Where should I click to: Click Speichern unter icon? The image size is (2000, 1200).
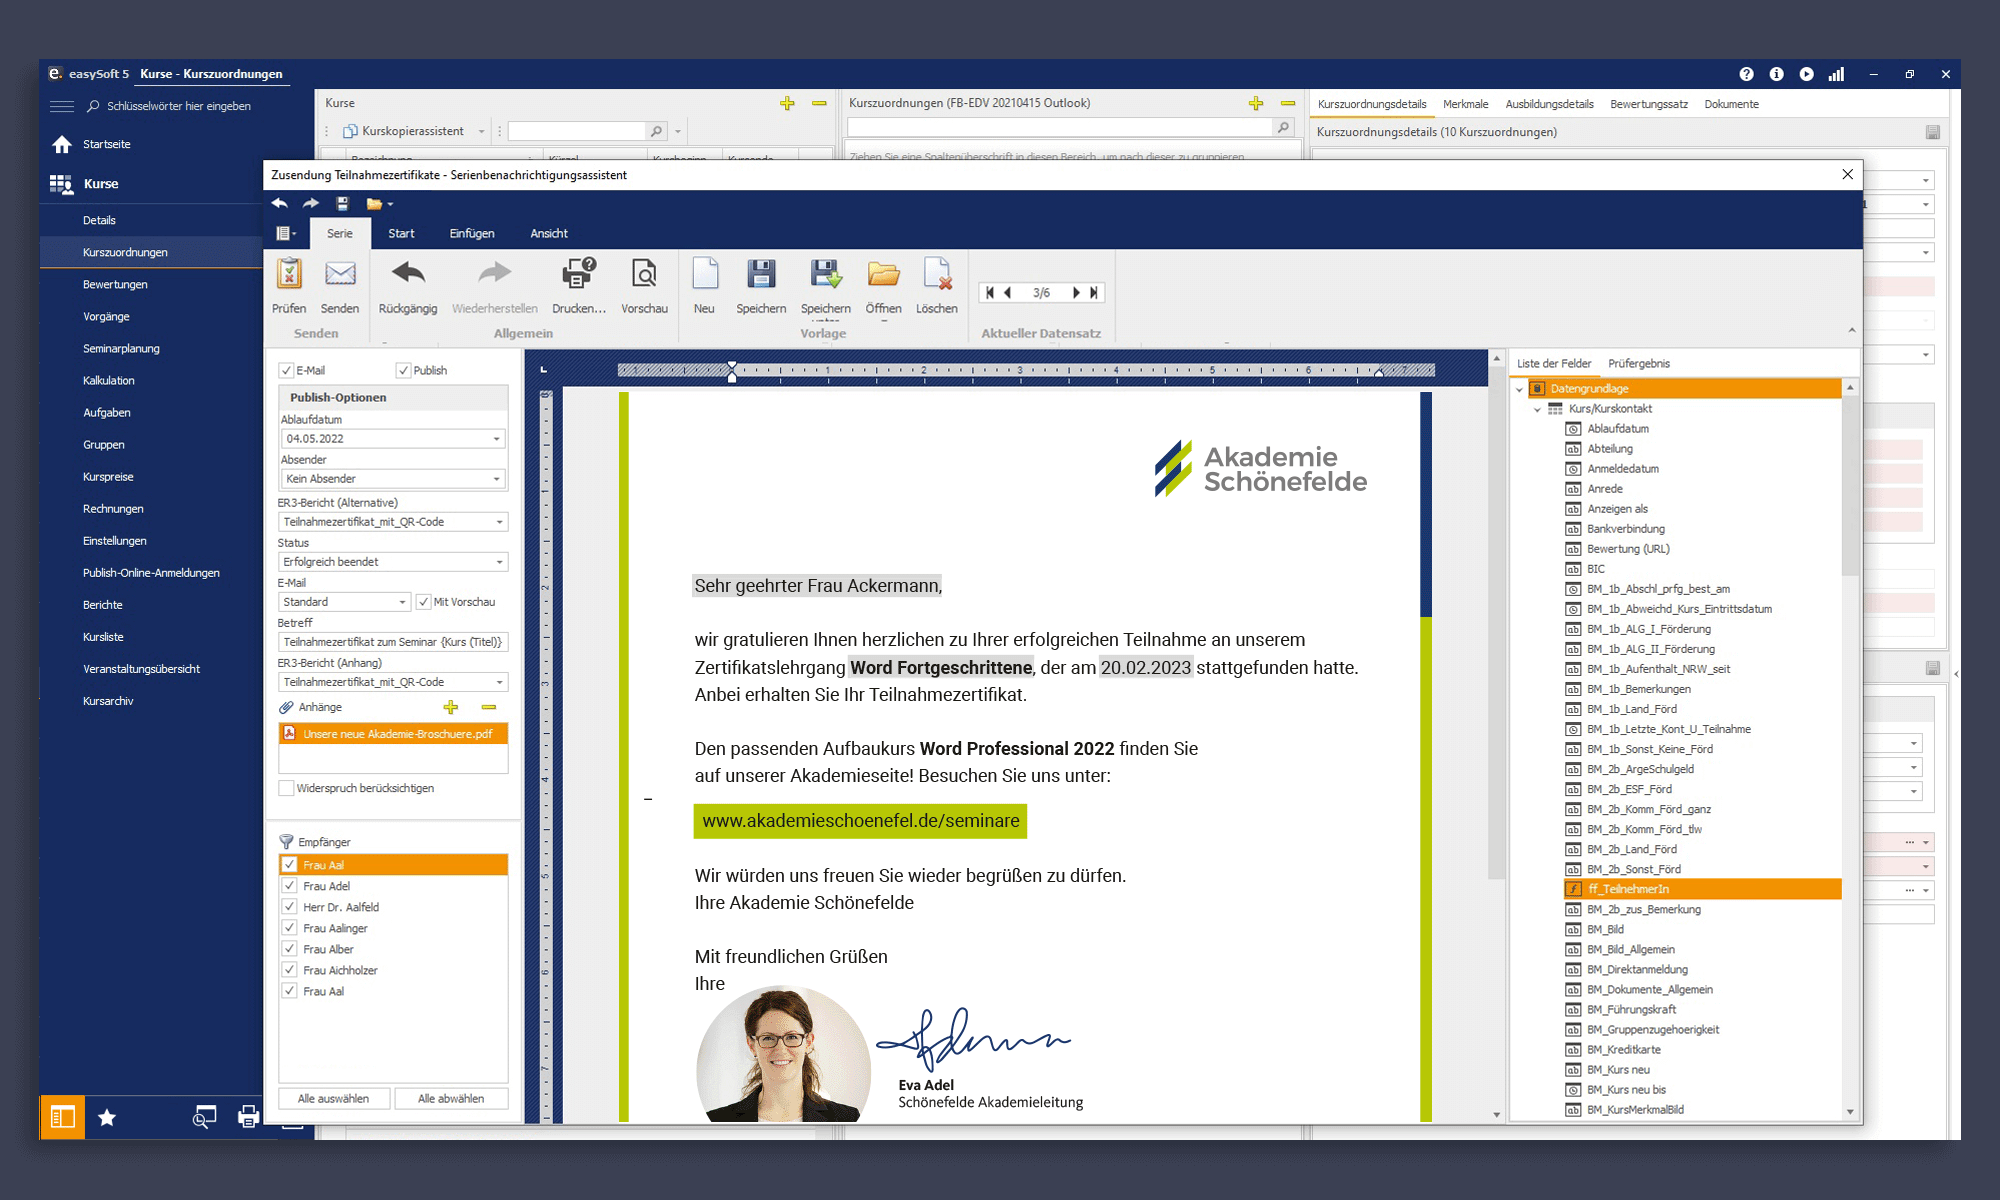coord(826,273)
